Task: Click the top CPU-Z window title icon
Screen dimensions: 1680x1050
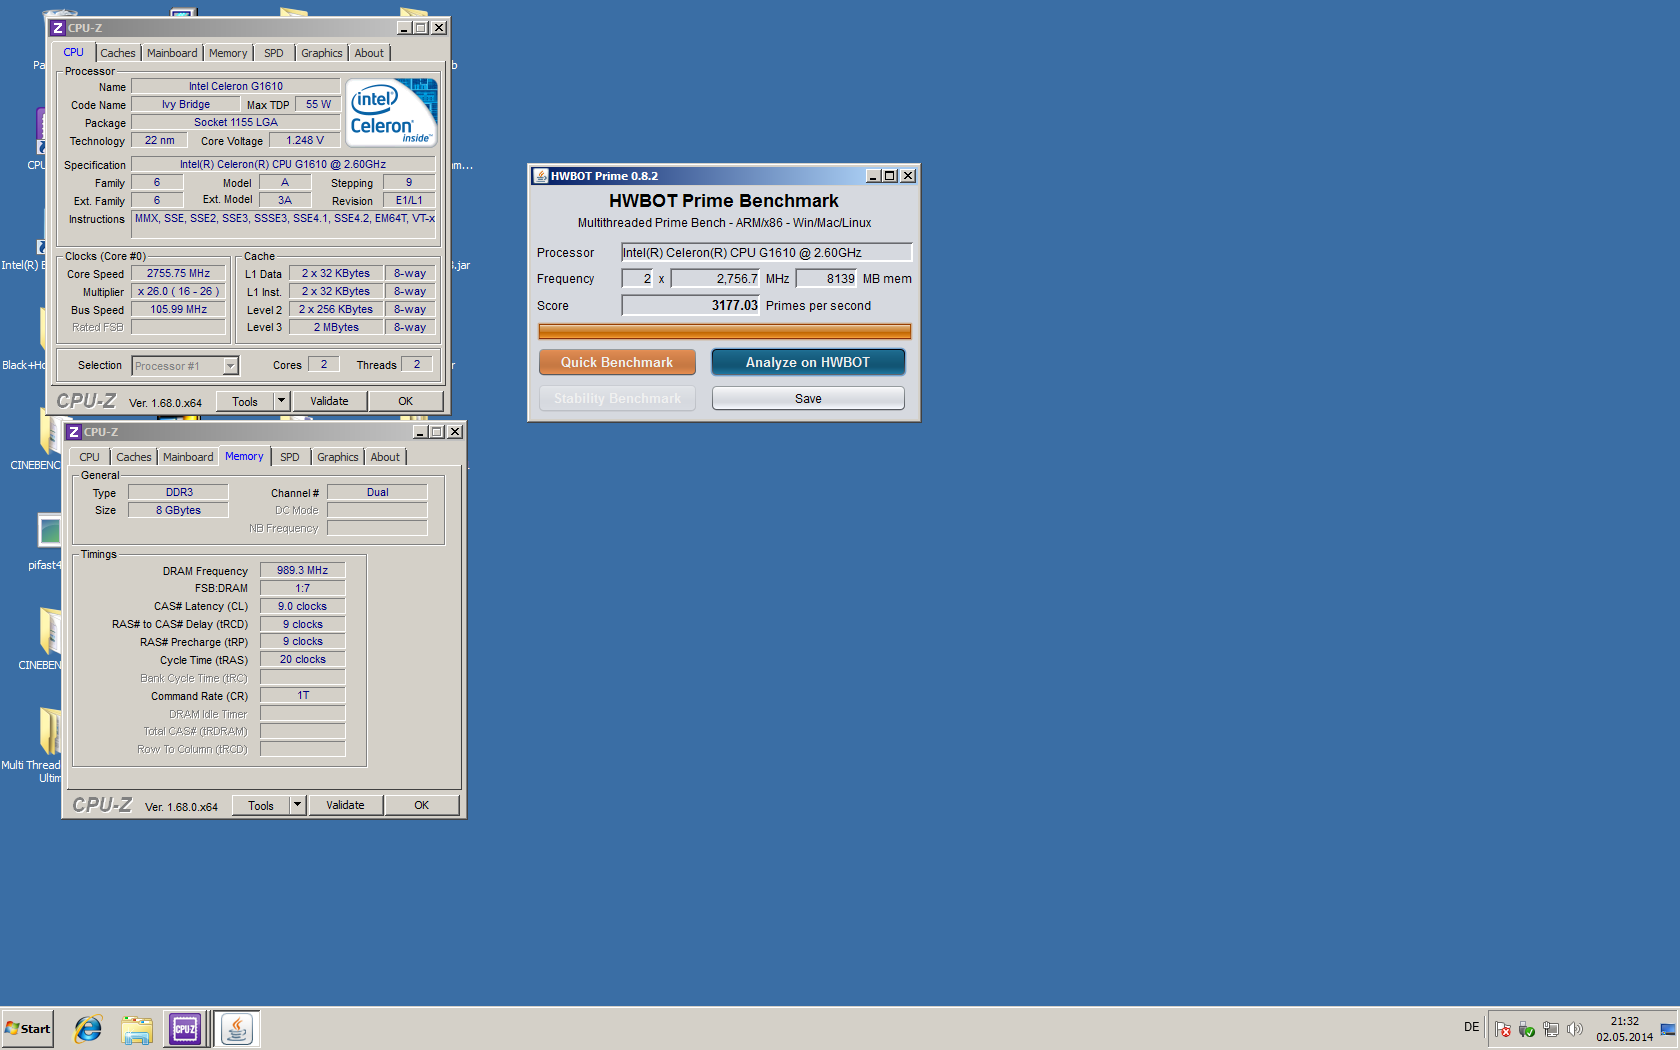Action: [58, 28]
